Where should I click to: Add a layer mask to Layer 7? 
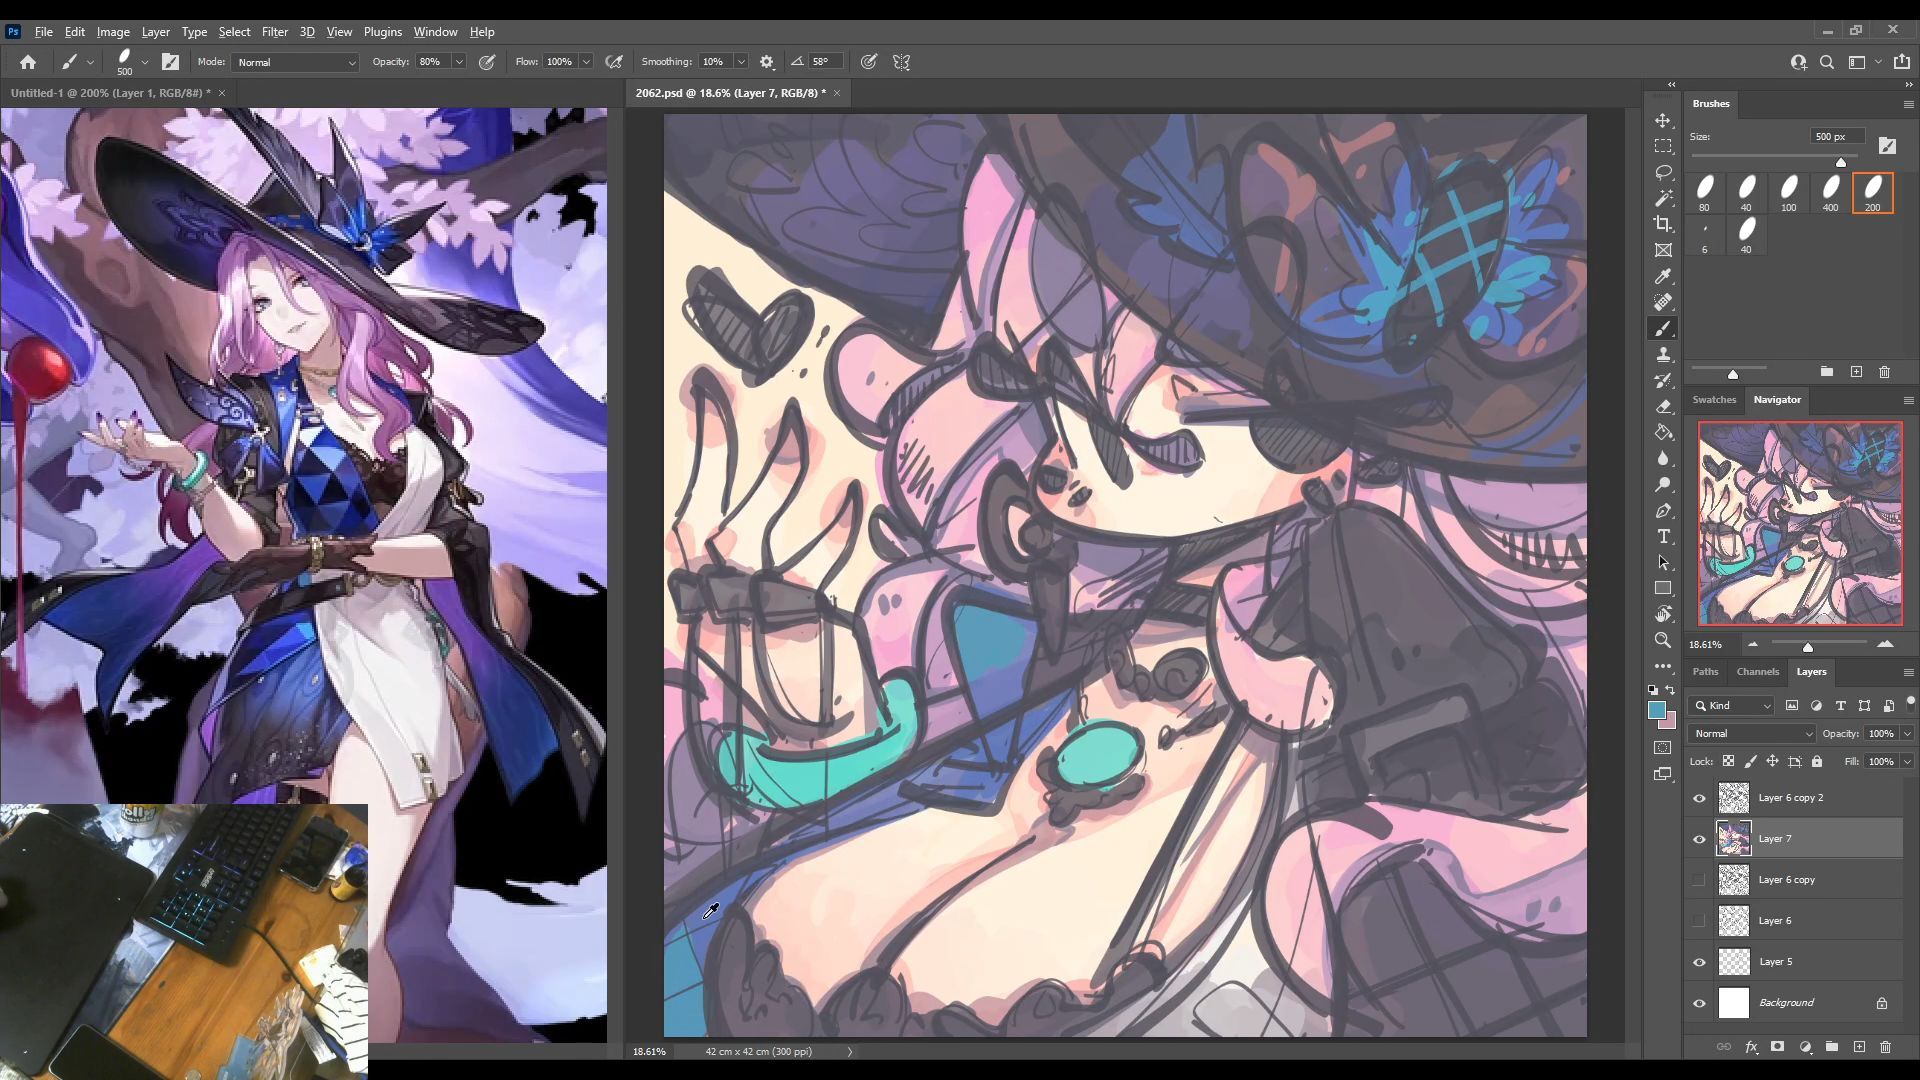pyautogui.click(x=1777, y=1047)
